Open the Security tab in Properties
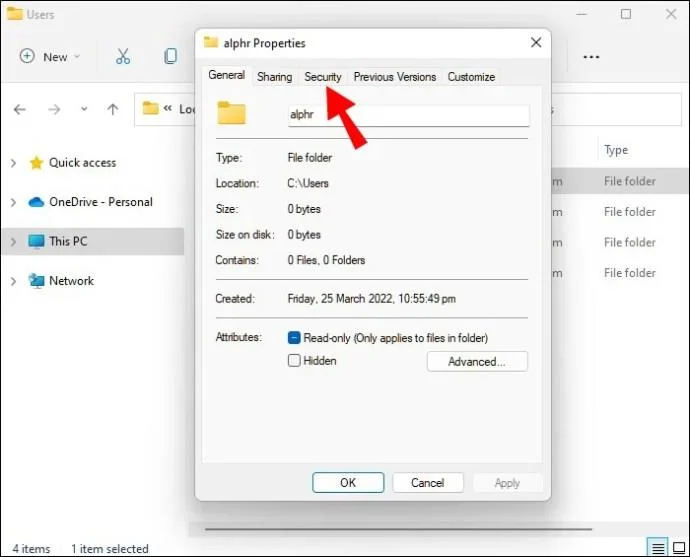This screenshot has width=690, height=557. [323, 77]
